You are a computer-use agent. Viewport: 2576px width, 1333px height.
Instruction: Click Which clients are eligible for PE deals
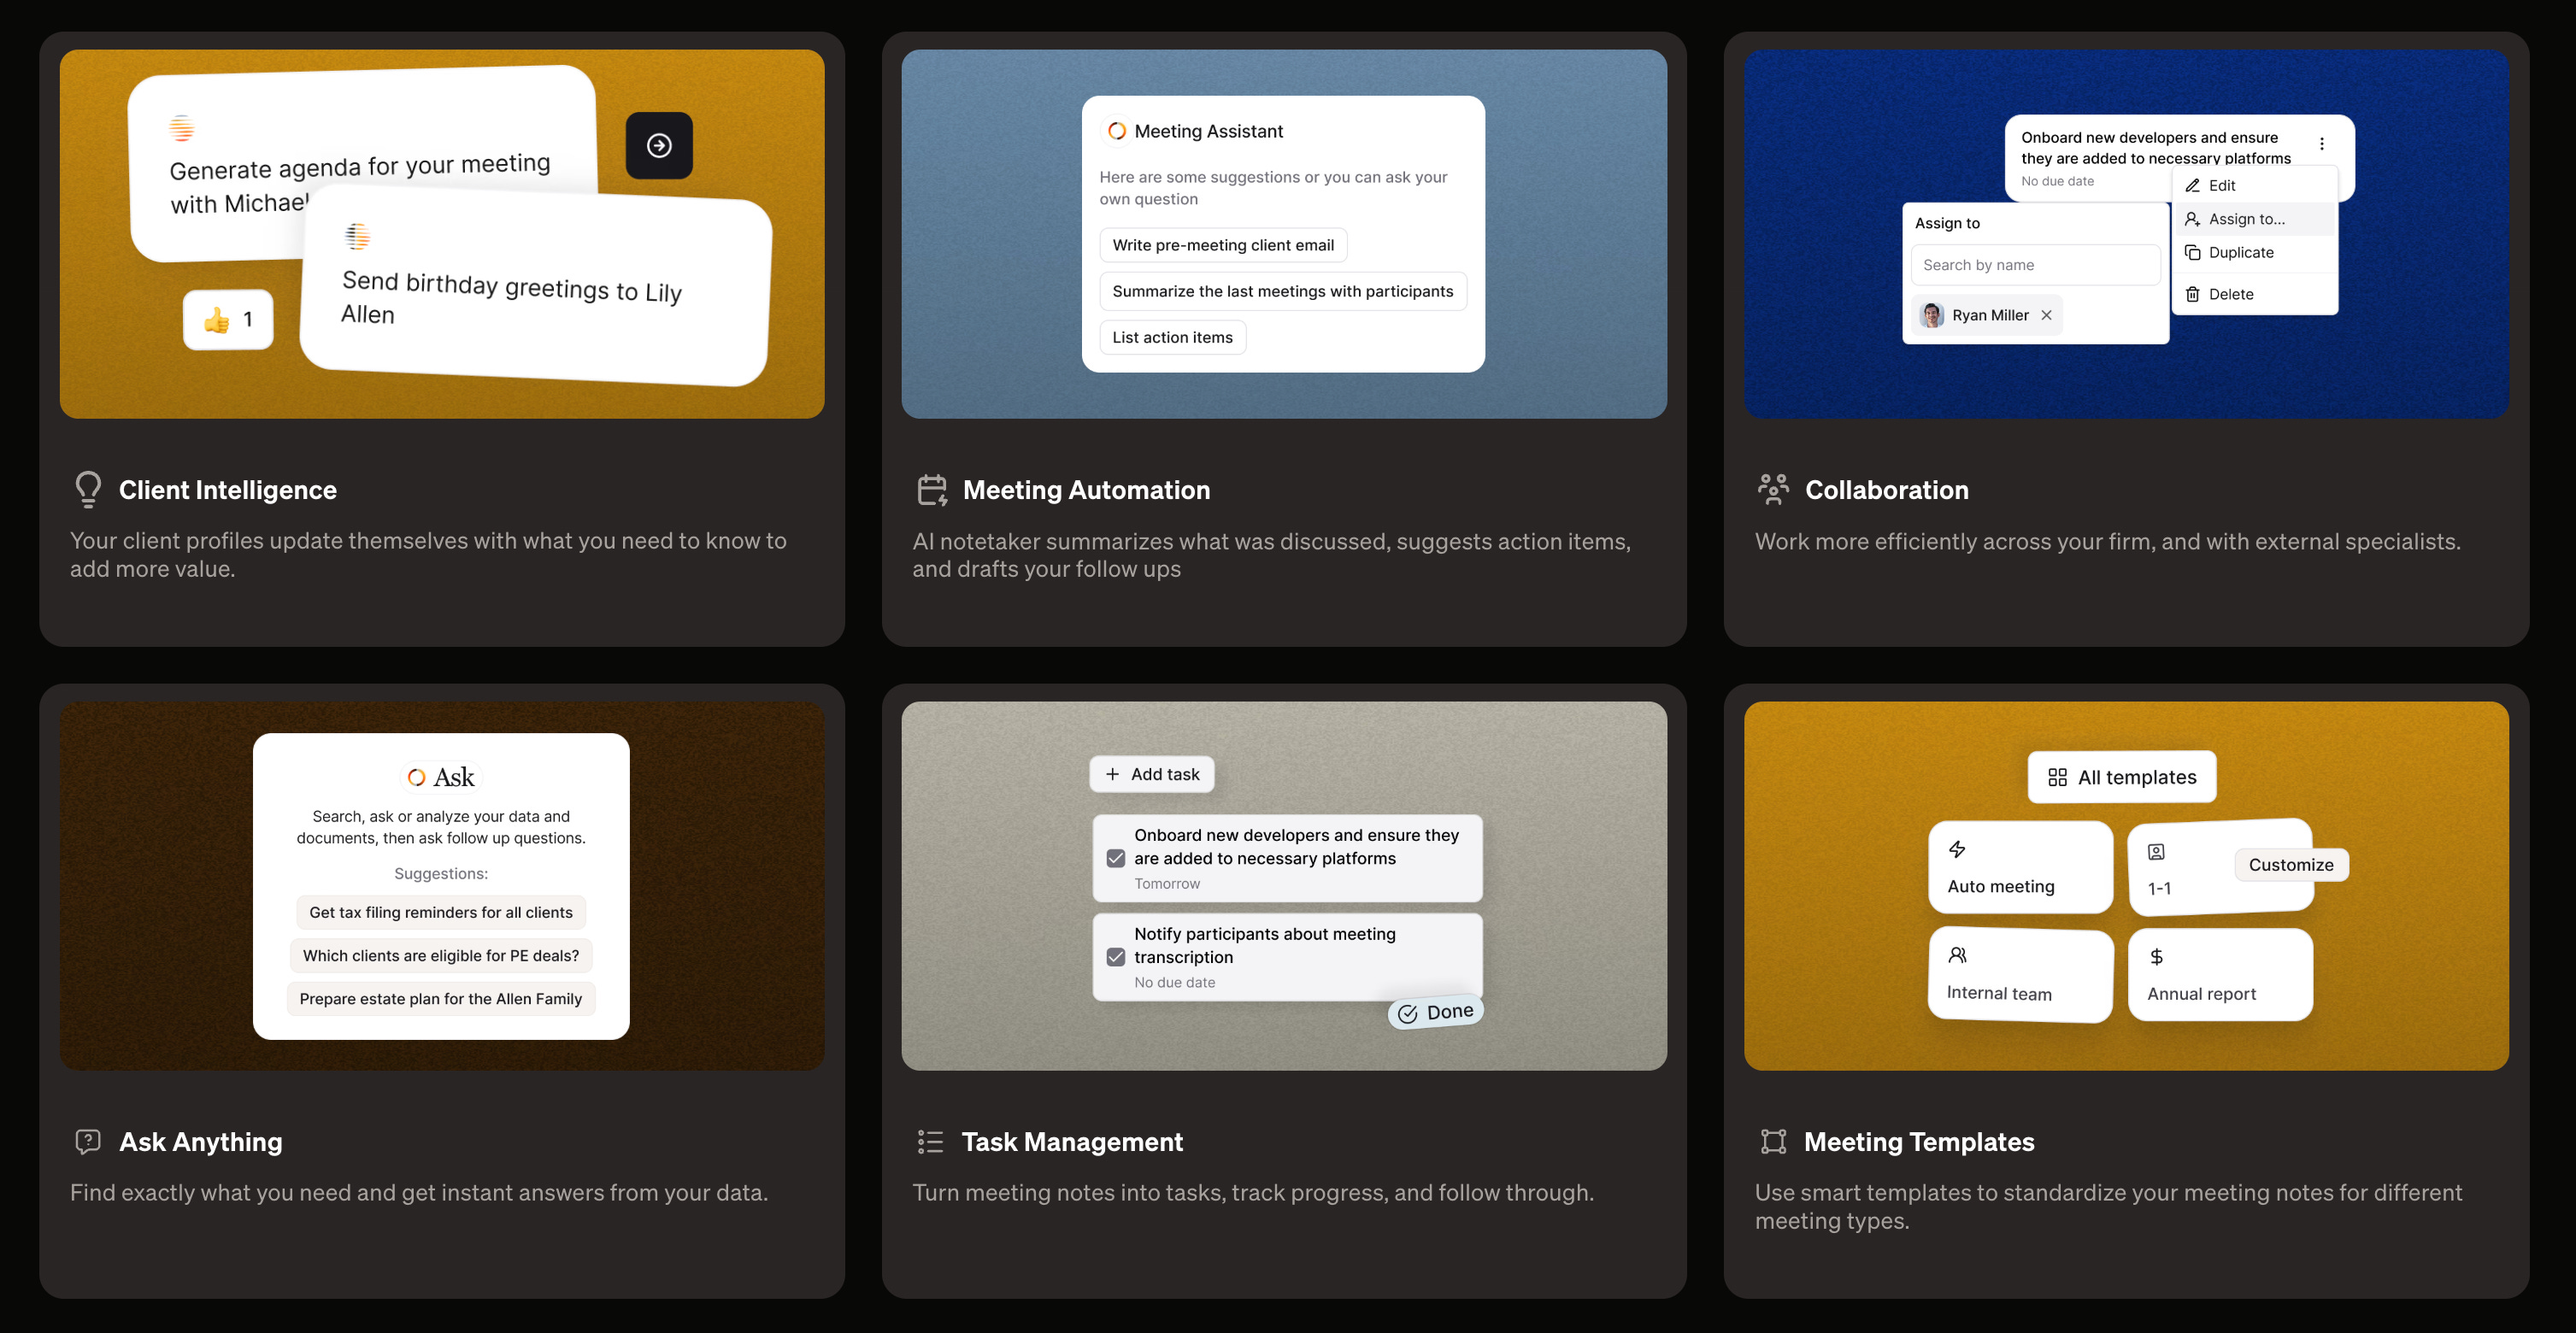point(441,955)
